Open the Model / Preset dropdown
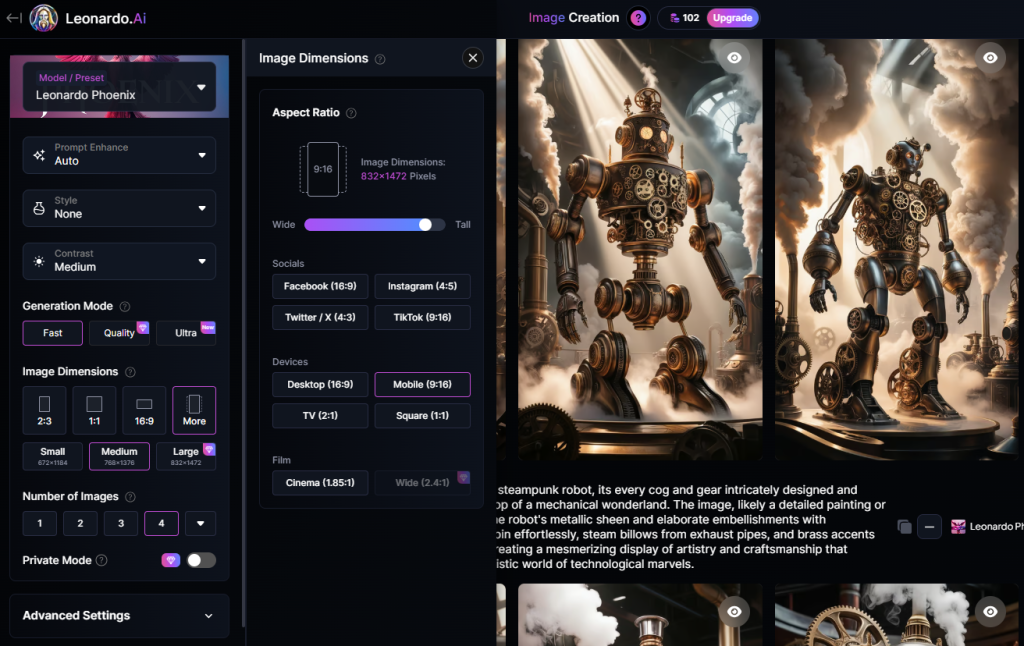Viewport: 1024px width, 646px height. pyautogui.click(x=119, y=87)
